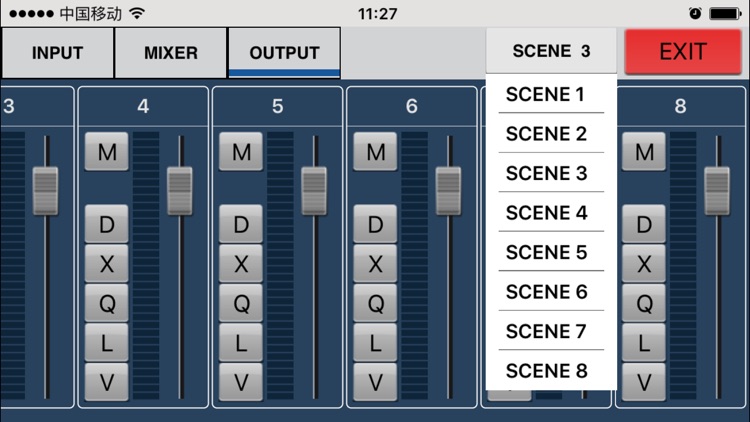Image resolution: width=750 pixels, height=422 pixels.
Task: Click the channel 5 fader knob
Action: (314, 190)
